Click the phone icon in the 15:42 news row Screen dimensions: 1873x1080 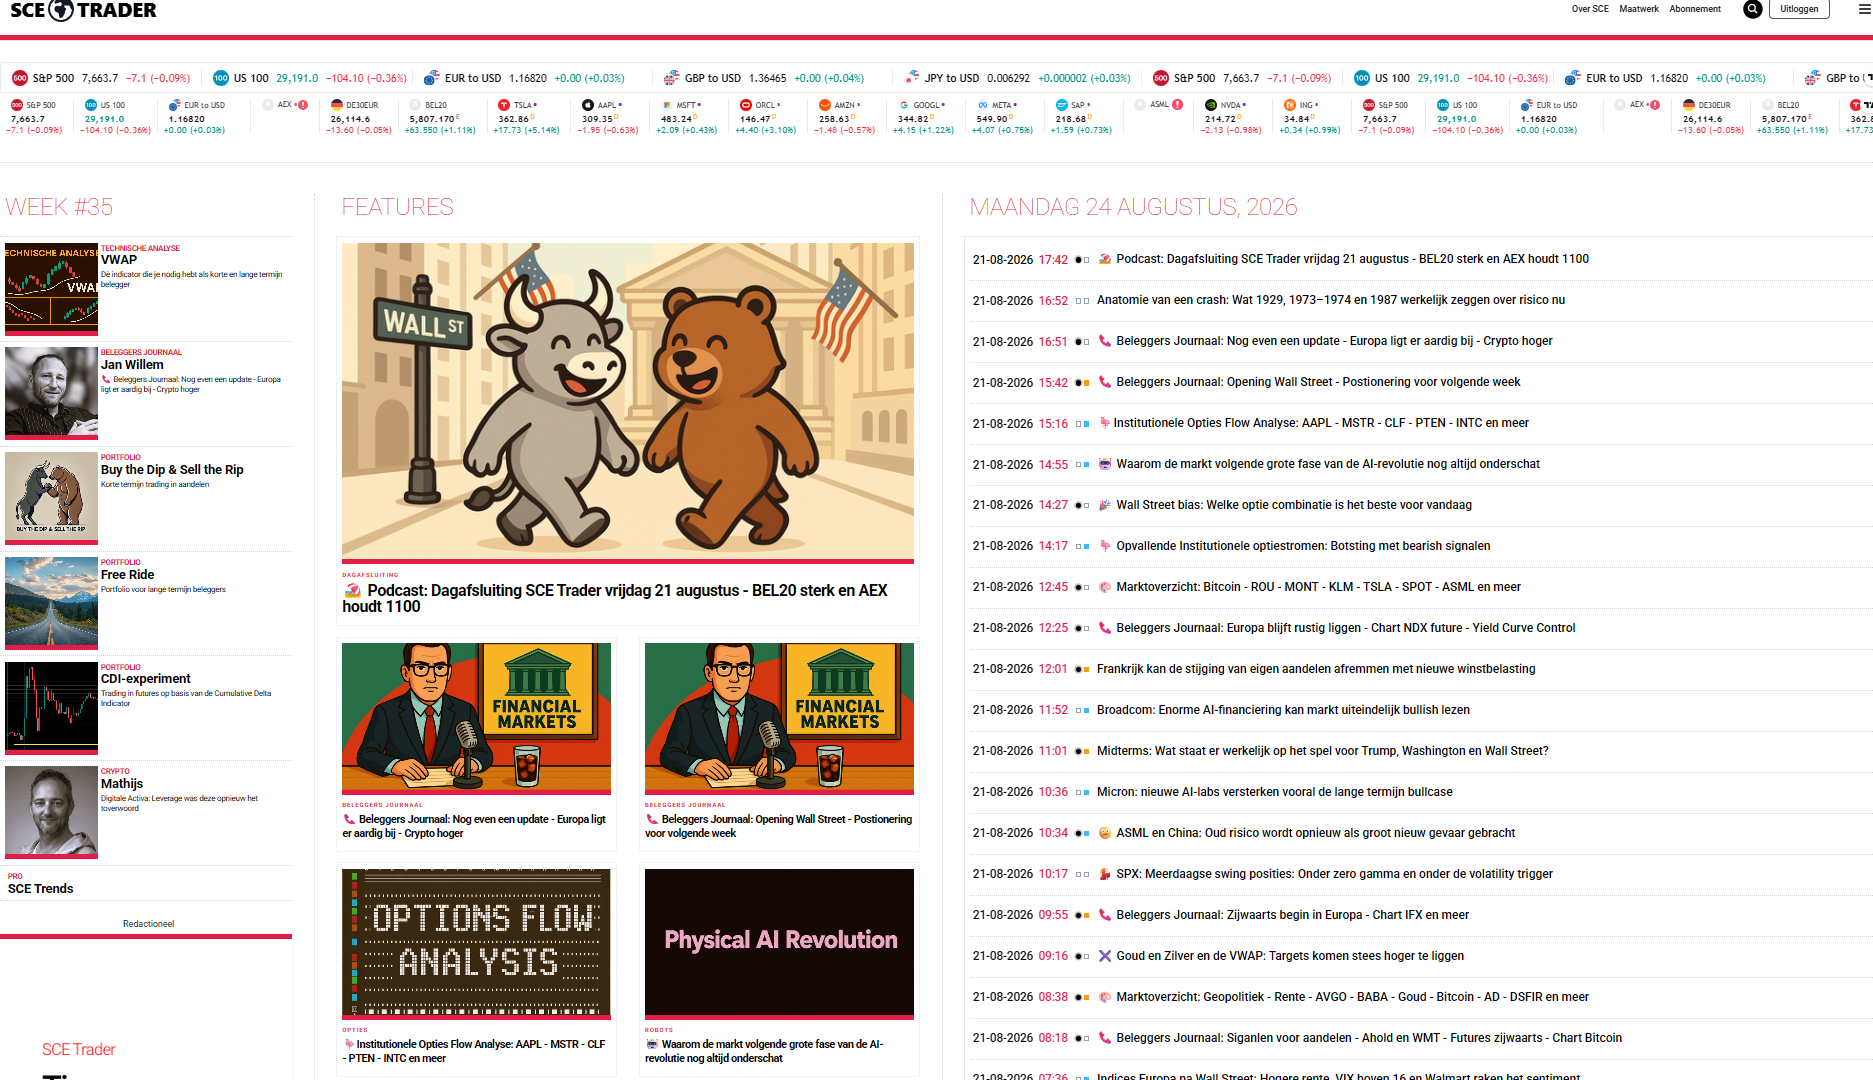pyautogui.click(x=1105, y=382)
